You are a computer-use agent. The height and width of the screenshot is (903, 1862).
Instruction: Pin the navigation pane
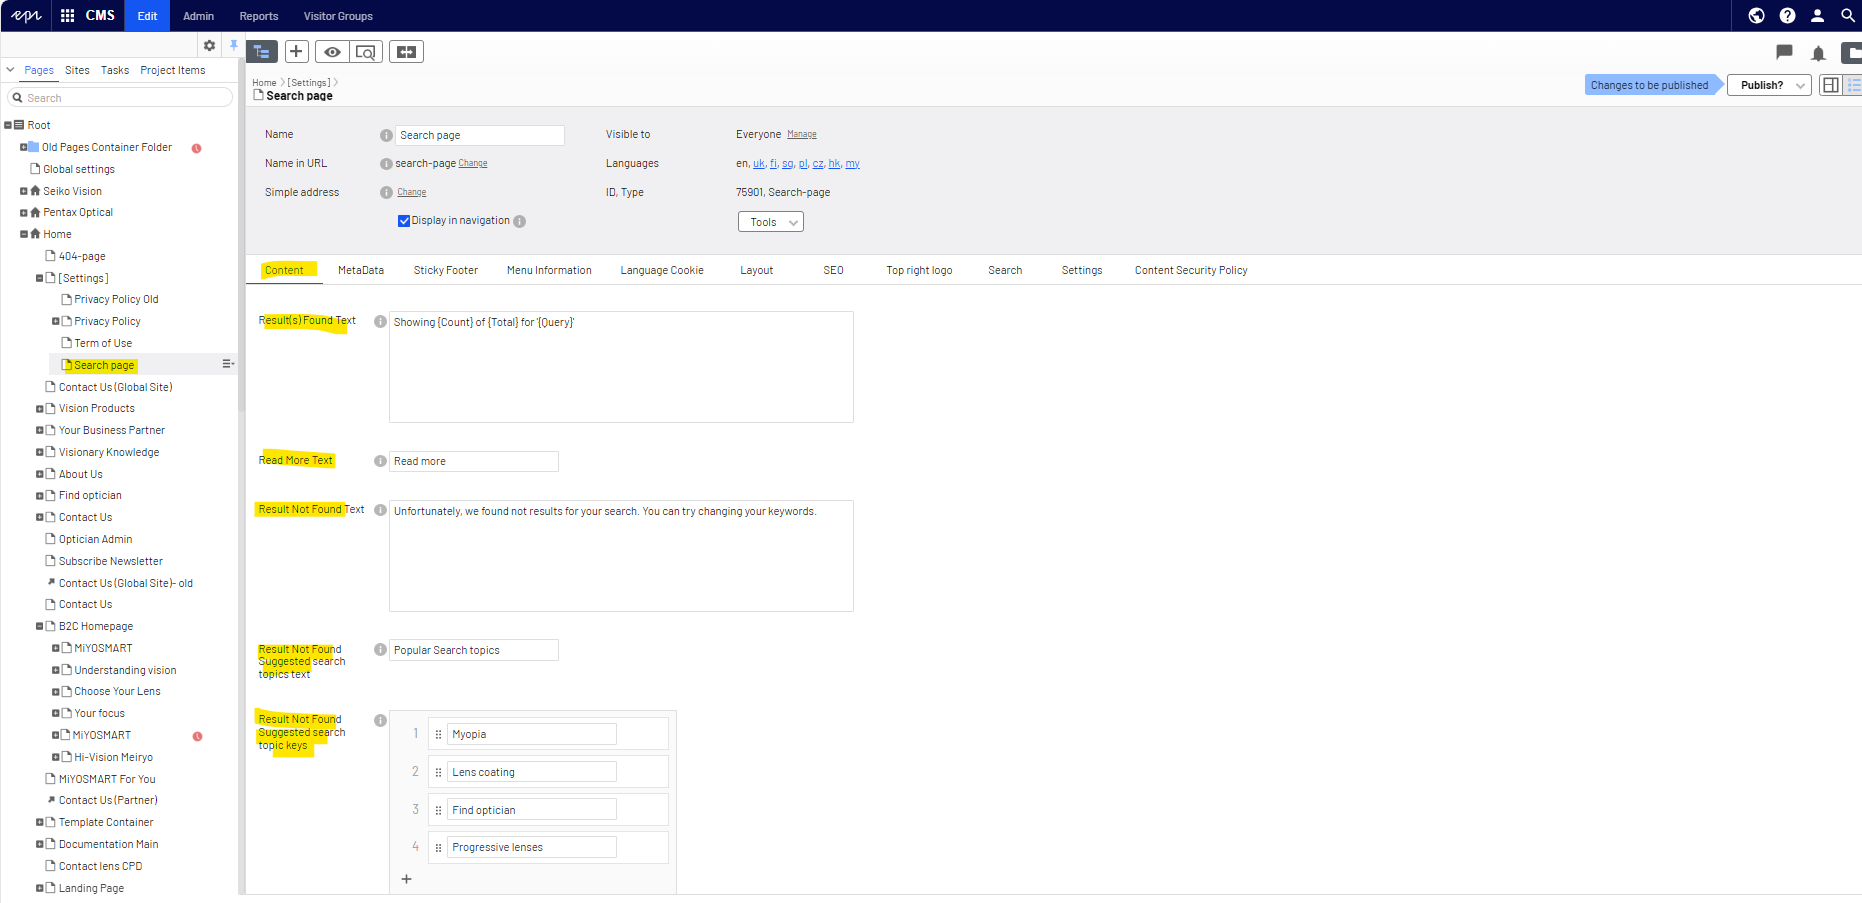[x=234, y=45]
